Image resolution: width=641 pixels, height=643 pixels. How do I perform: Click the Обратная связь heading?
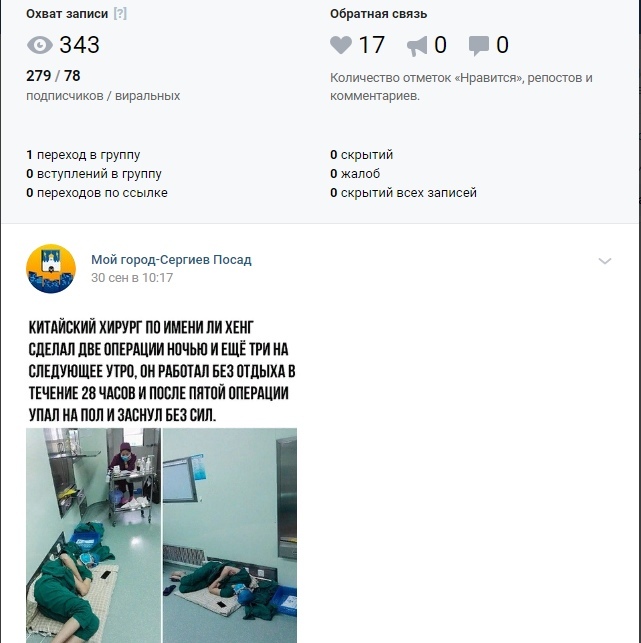[x=378, y=14]
